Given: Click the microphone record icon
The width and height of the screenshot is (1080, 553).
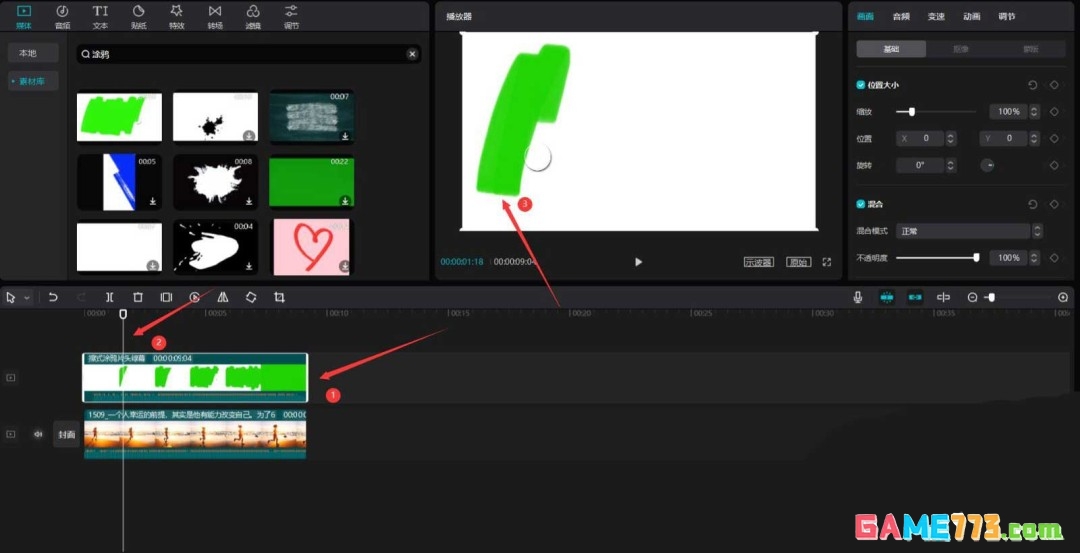Looking at the screenshot, I should 858,298.
